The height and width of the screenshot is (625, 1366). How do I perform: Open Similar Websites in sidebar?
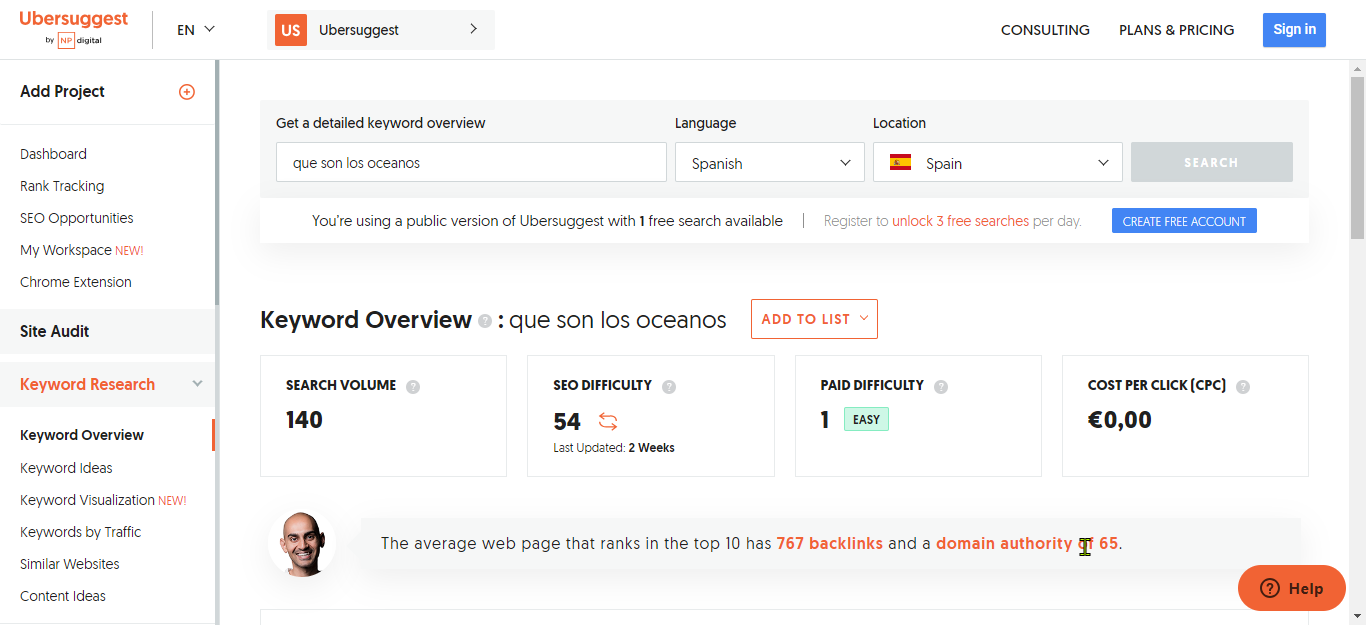pyautogui.click(x=70, y=564)
